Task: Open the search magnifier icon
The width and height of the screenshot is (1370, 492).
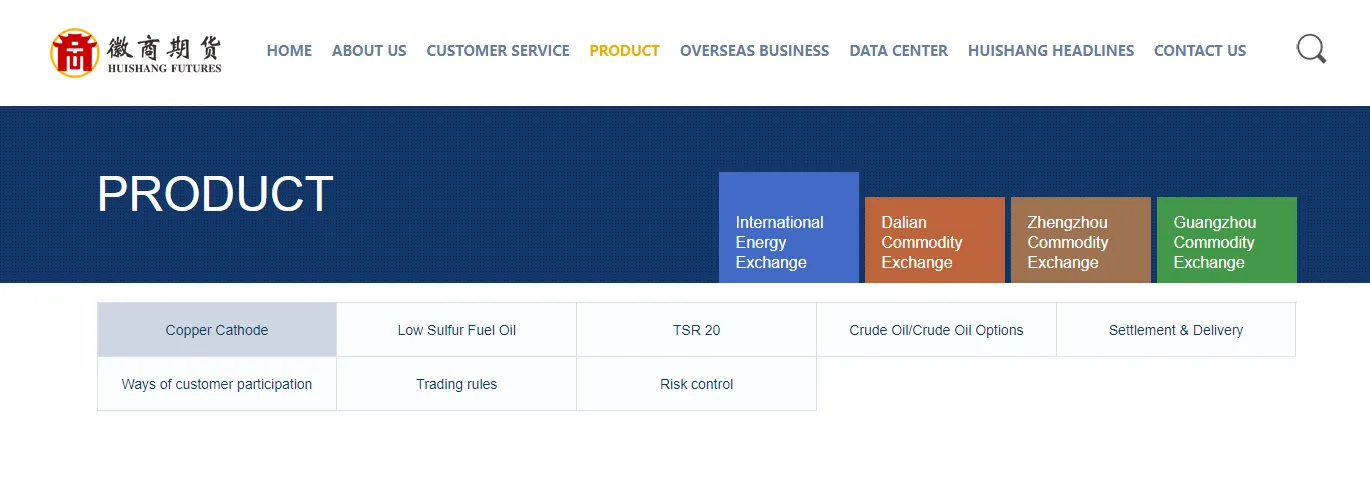Action: pyautogui.click(x=1311, y=49)
